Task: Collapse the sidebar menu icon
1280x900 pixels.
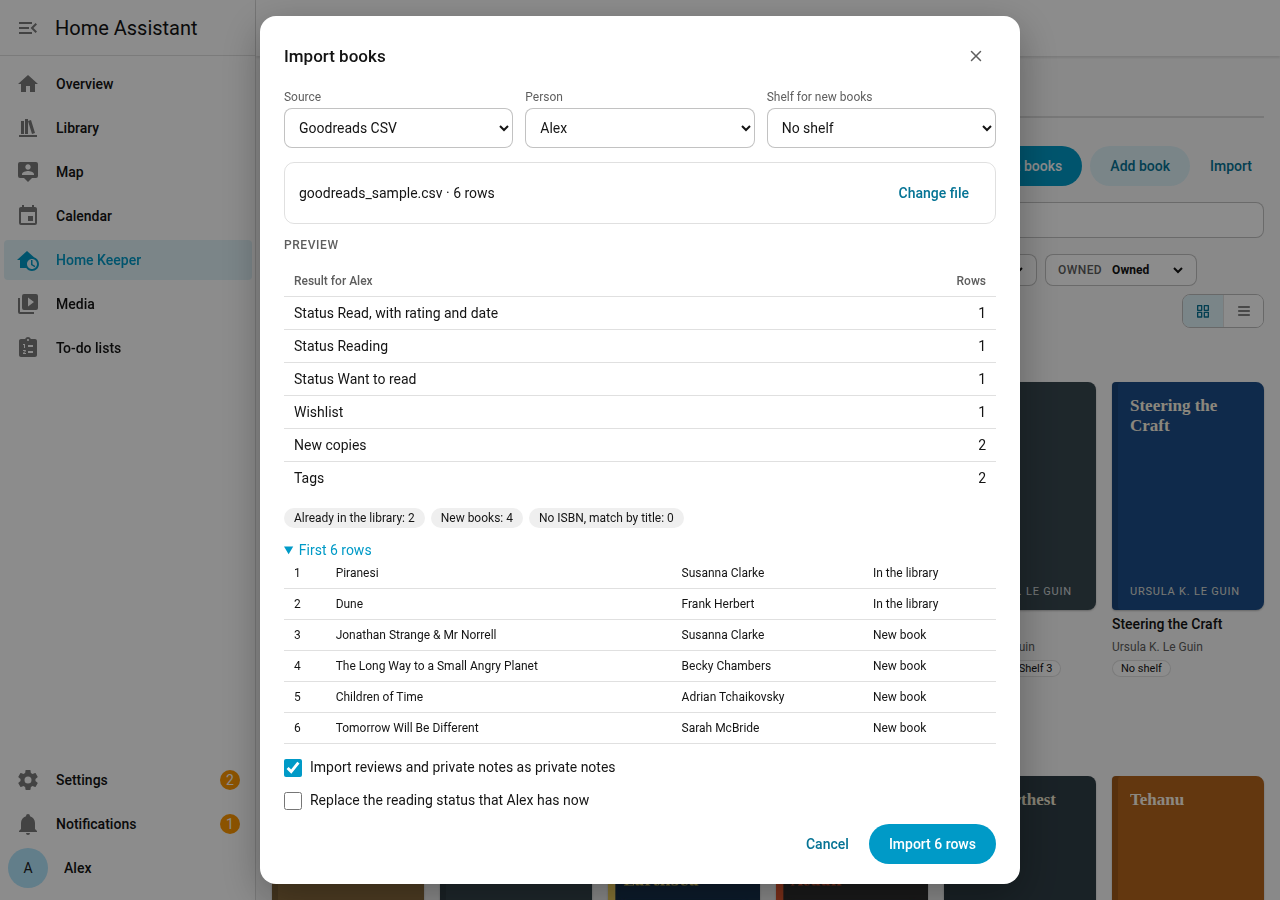Action: click(x=28, y=28)
